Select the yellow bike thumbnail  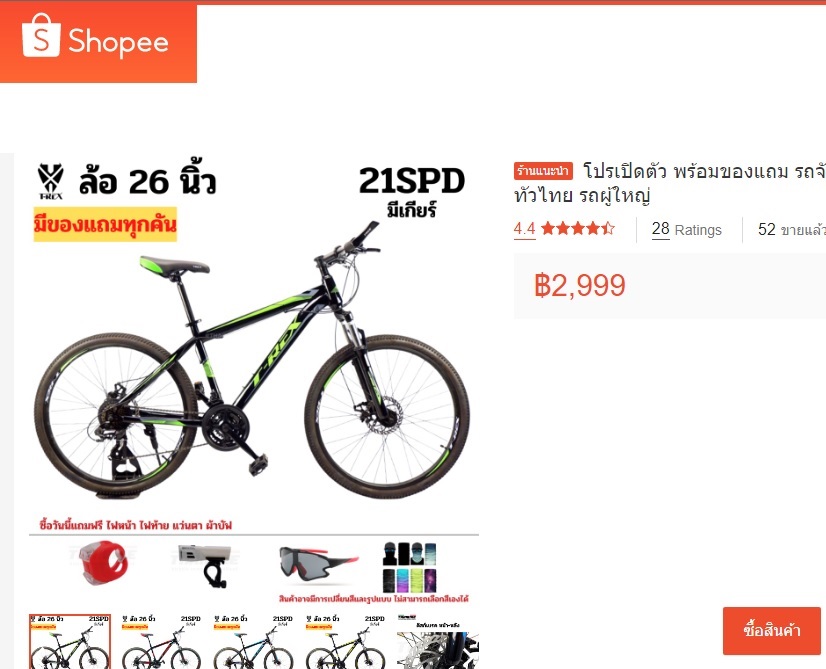point(346,641)
